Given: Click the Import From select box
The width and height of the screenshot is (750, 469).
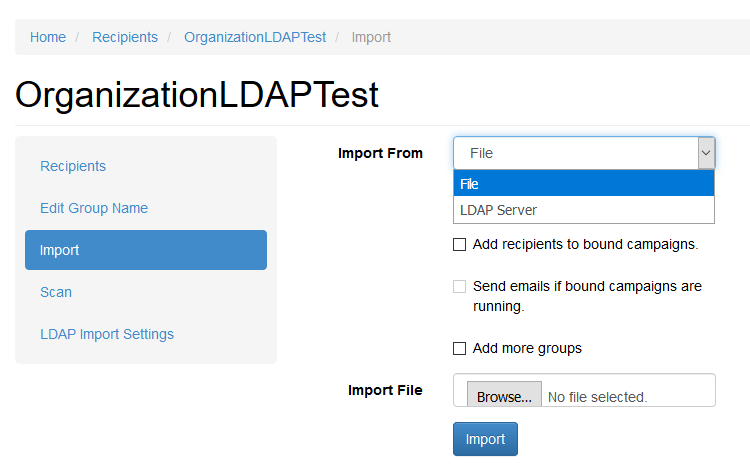Looking at the screenshot, I should click(x=584, y=153).
